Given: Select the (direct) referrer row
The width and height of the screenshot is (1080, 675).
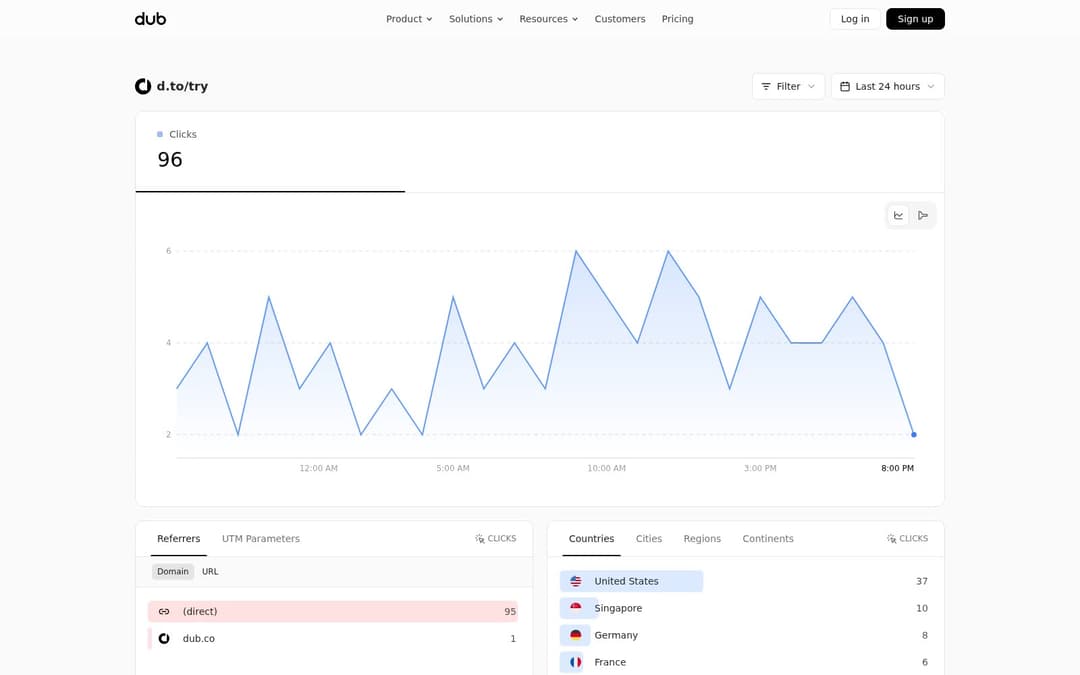Looking at the screenshot, I should [x=333, y=612].
